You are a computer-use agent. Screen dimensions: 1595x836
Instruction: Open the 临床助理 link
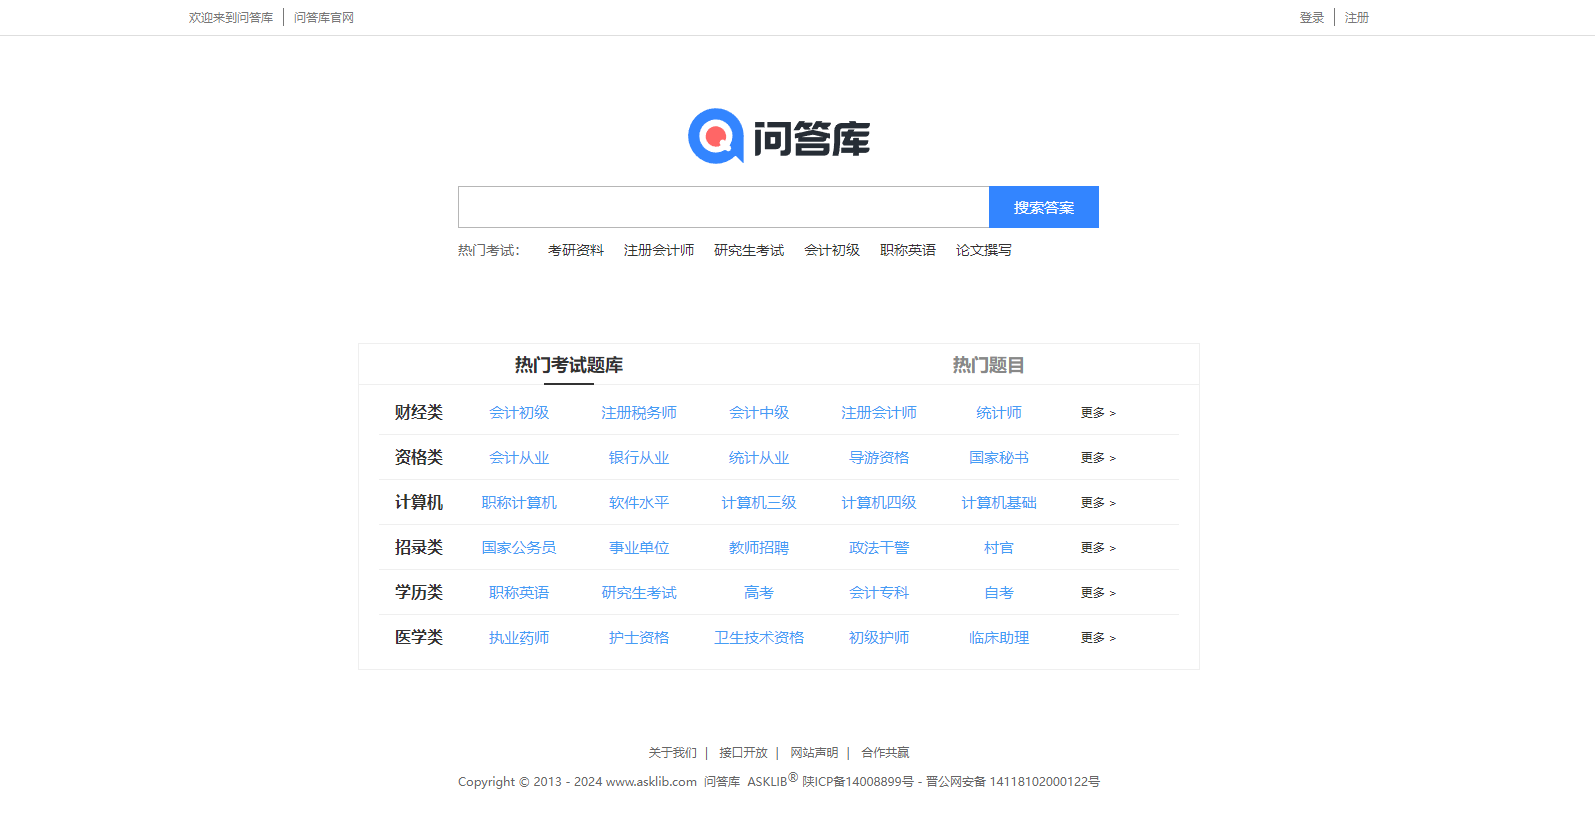coord(999,638)
